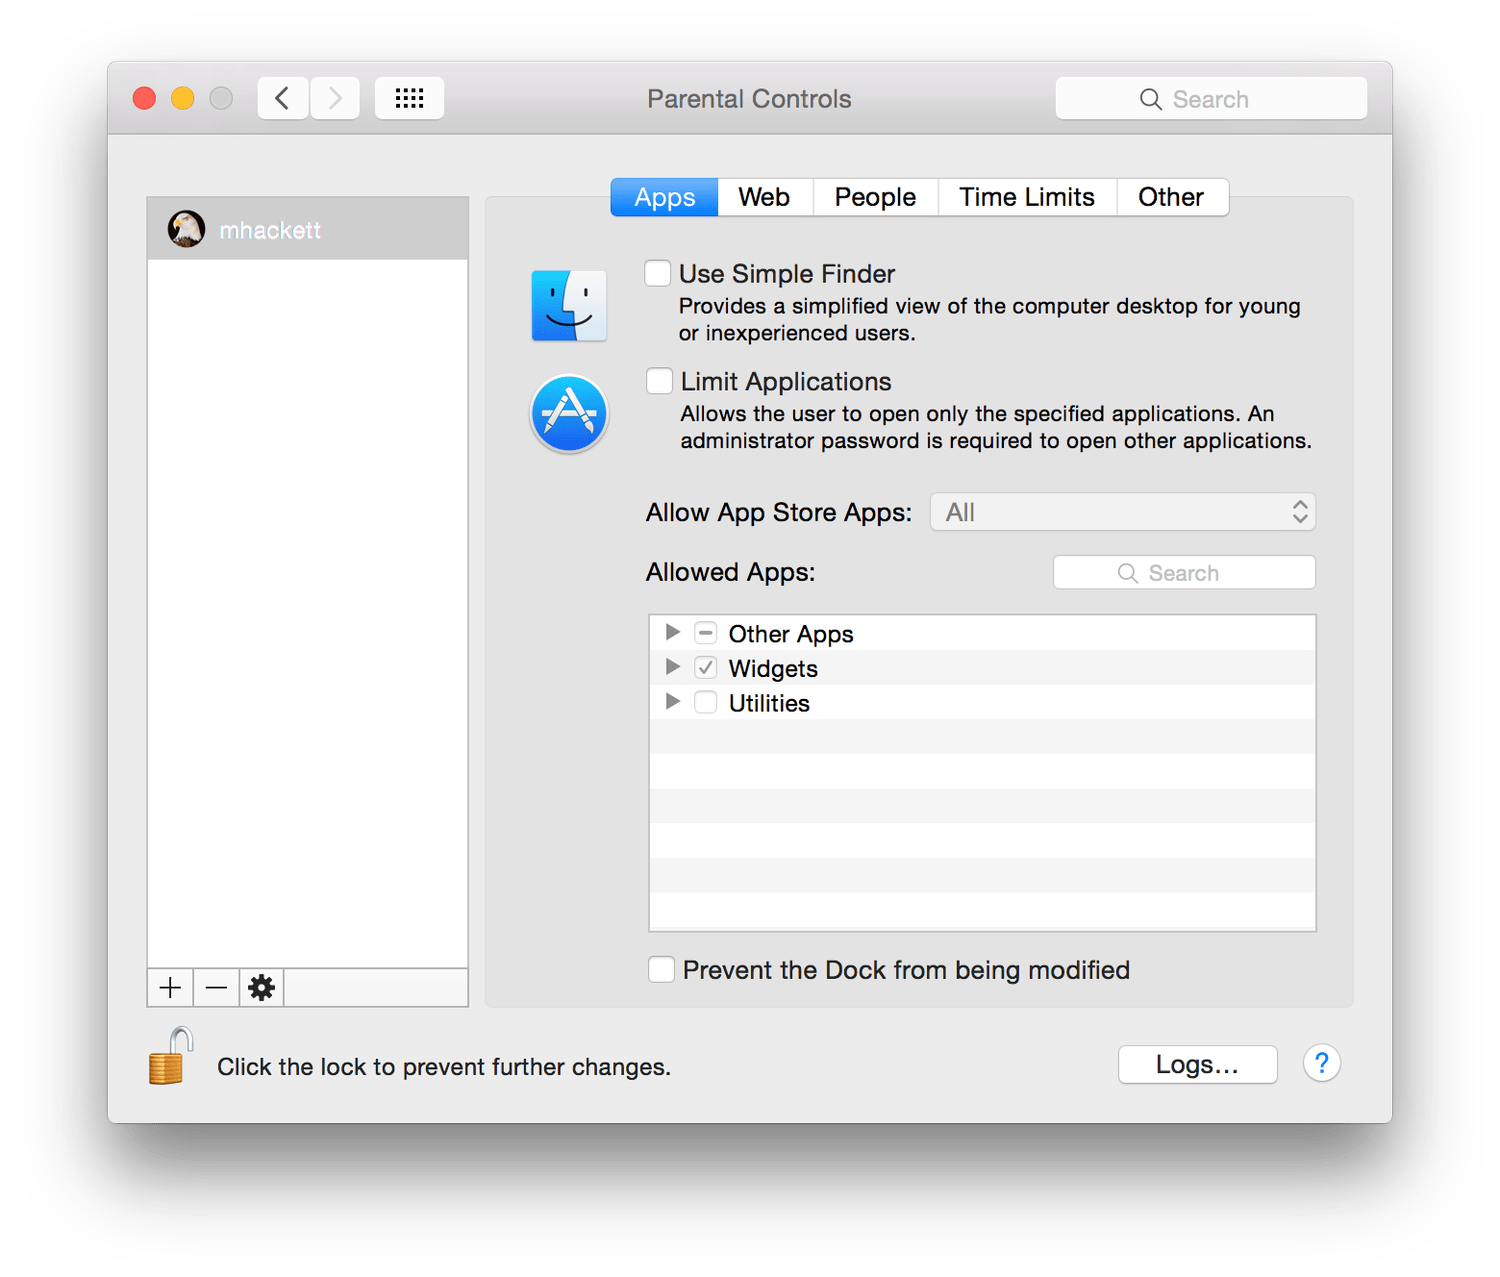Select the Apps tab
This screenshot has height=1277, width=1500.
pyautogui.click(x=665, y=197)
